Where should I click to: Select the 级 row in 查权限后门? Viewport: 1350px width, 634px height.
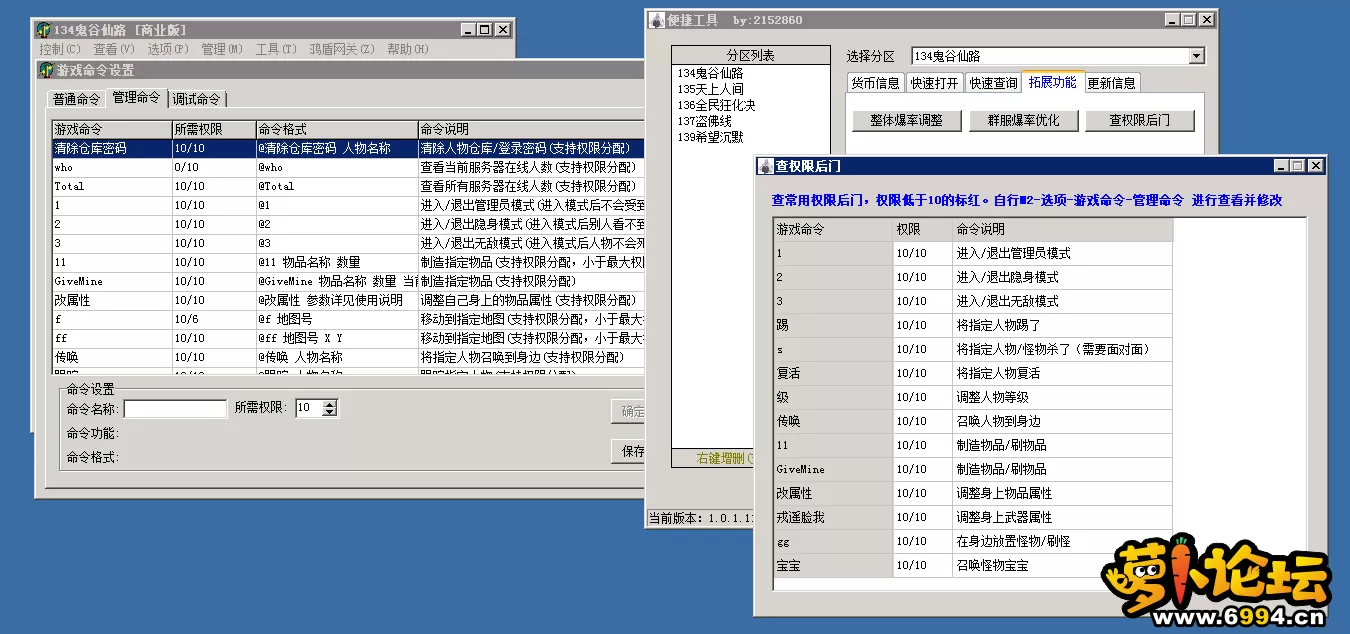972,397
